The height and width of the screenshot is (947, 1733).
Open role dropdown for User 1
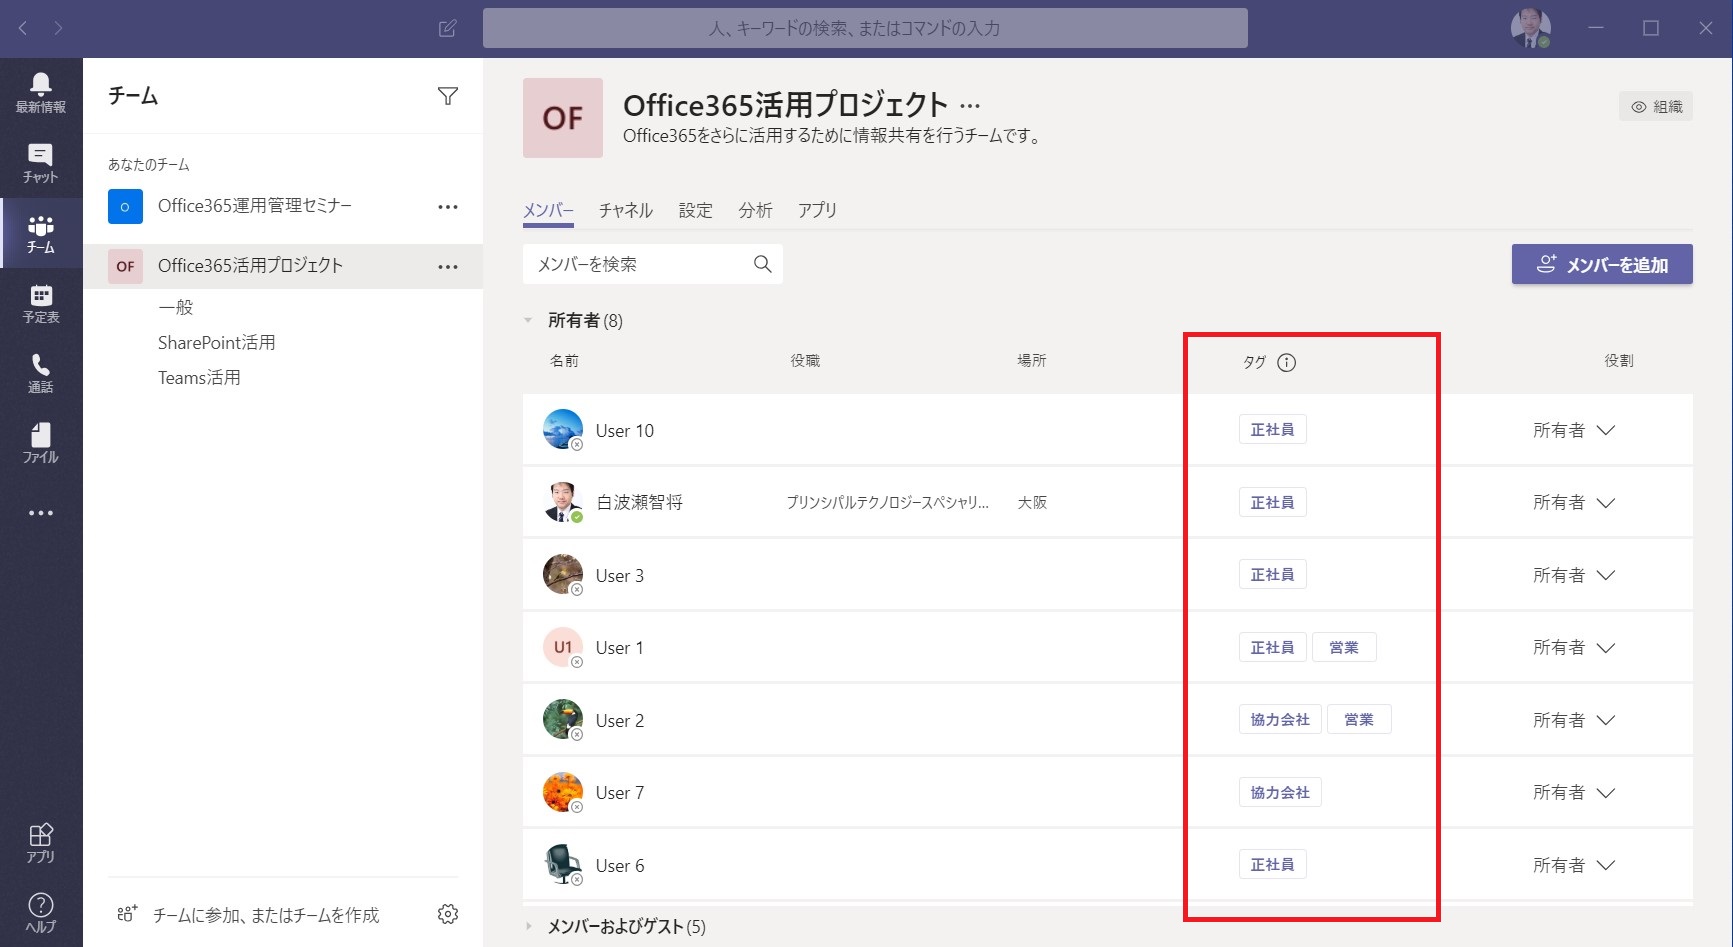click(1574, 648)
